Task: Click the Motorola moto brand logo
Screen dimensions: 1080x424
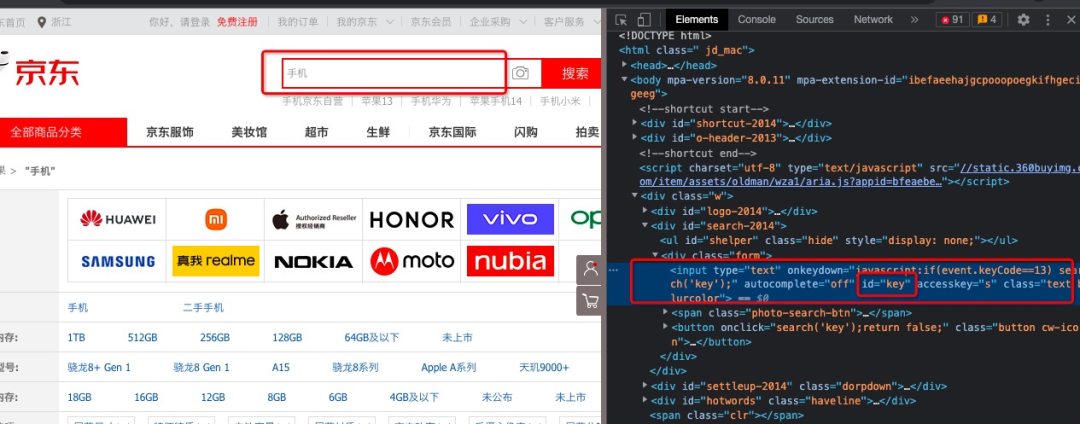Action: (412, 261)
